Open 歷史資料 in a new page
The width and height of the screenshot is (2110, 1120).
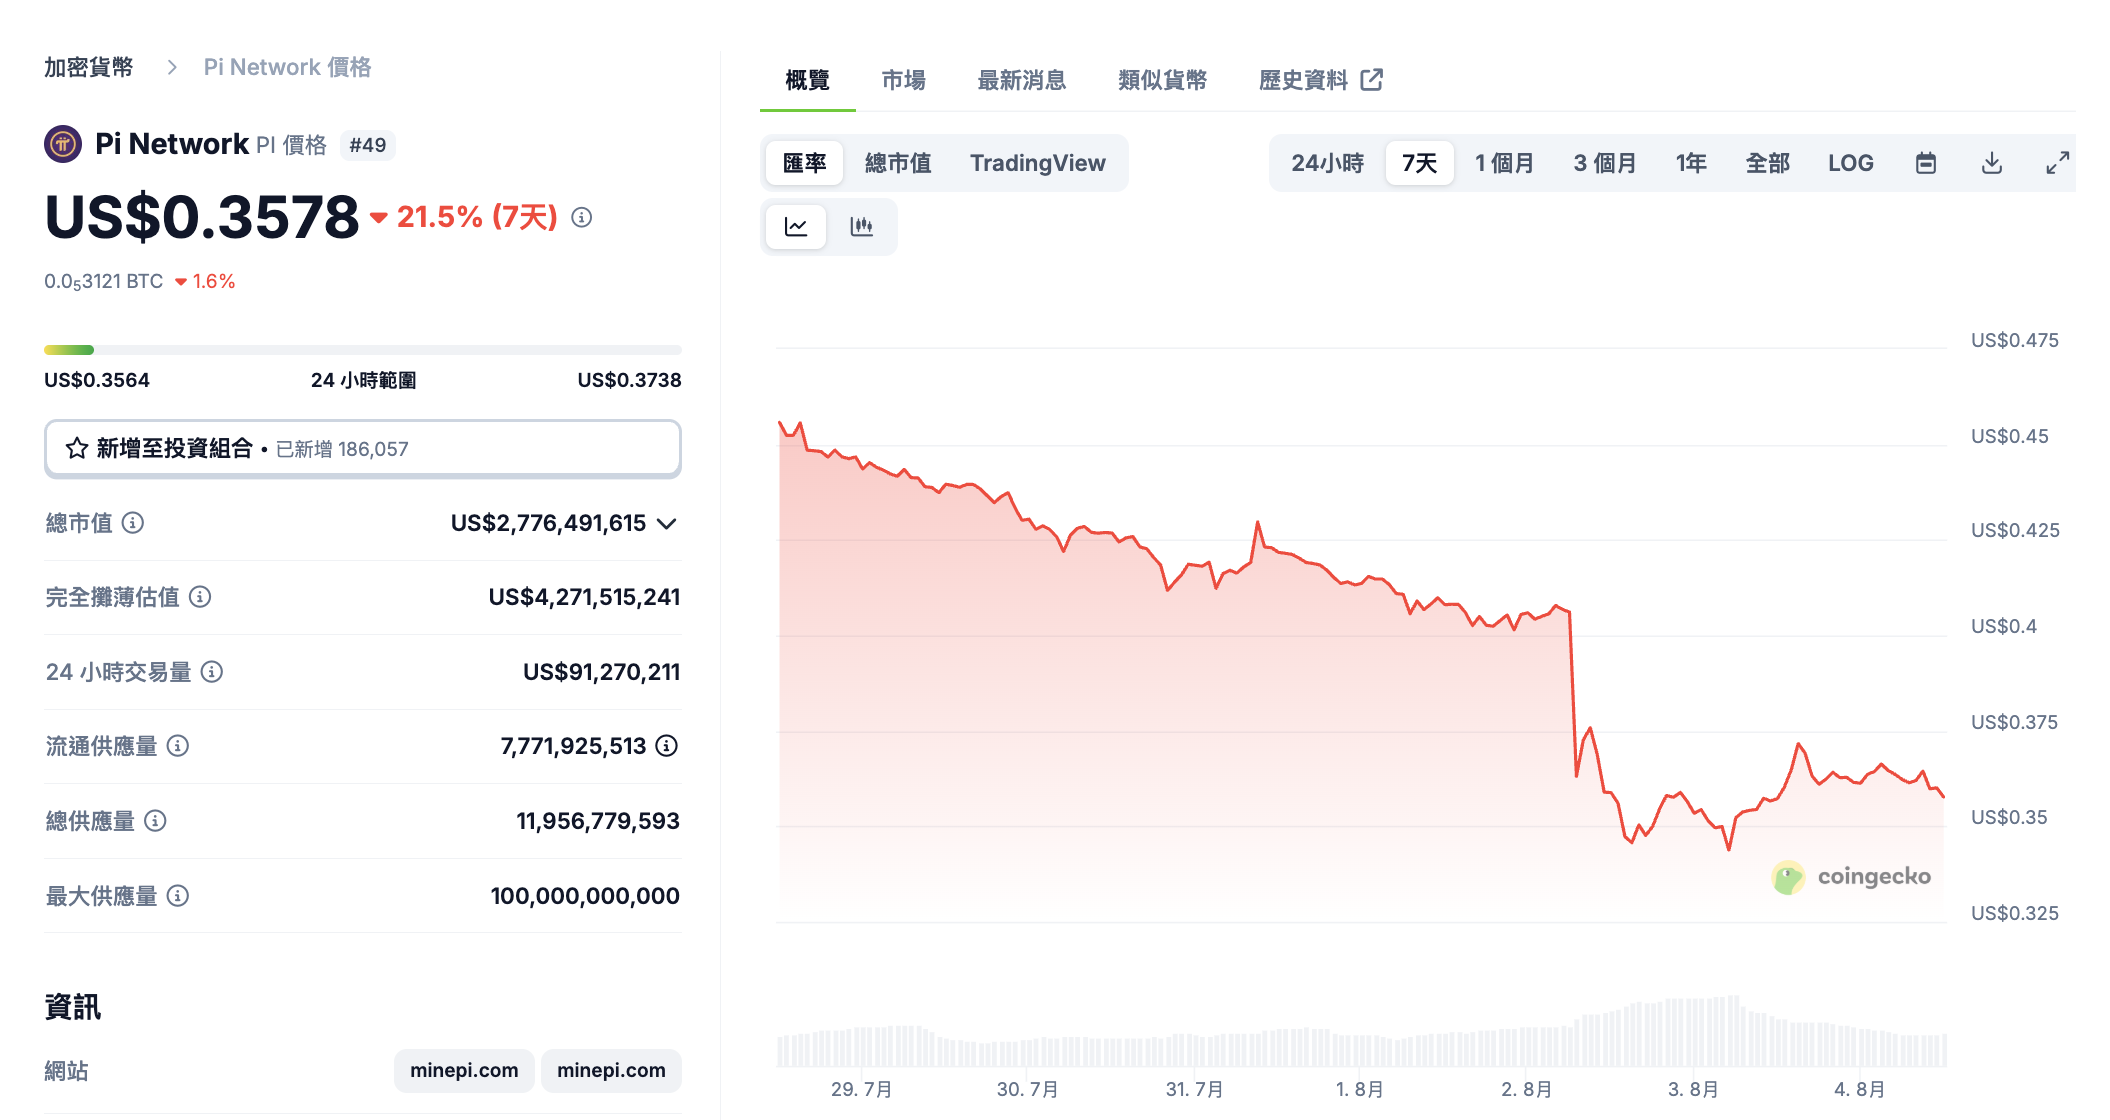[x=1305, y=80]
